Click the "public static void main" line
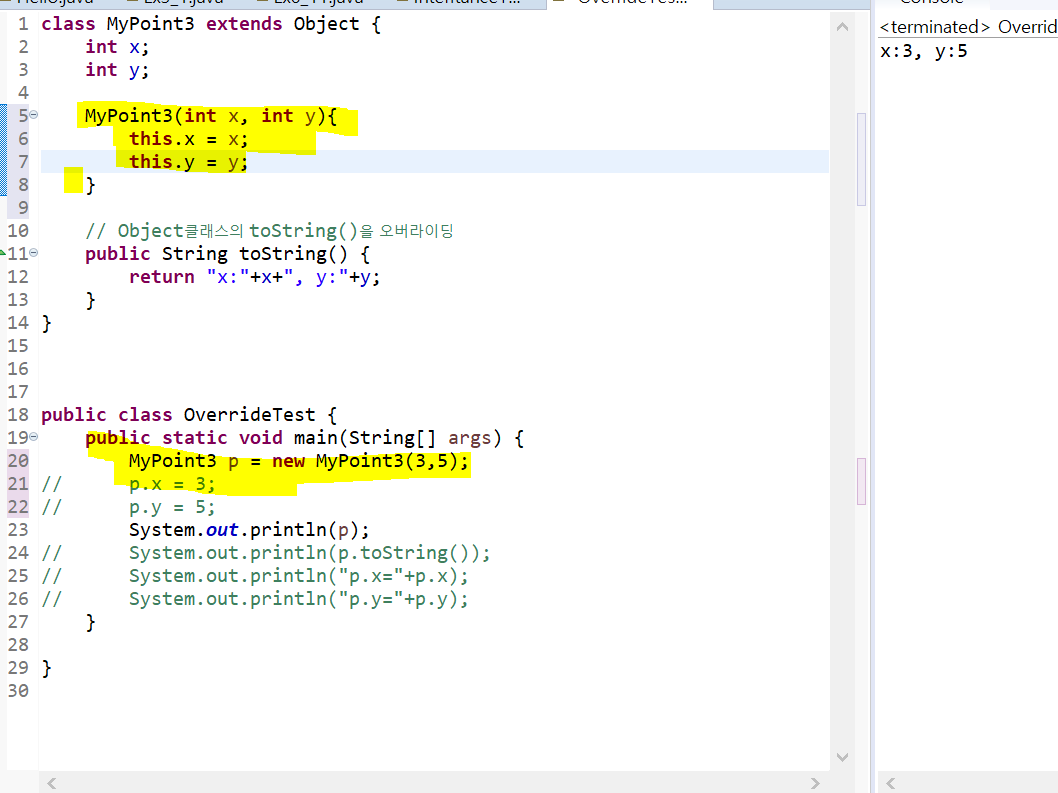 (x=304, y=438)
